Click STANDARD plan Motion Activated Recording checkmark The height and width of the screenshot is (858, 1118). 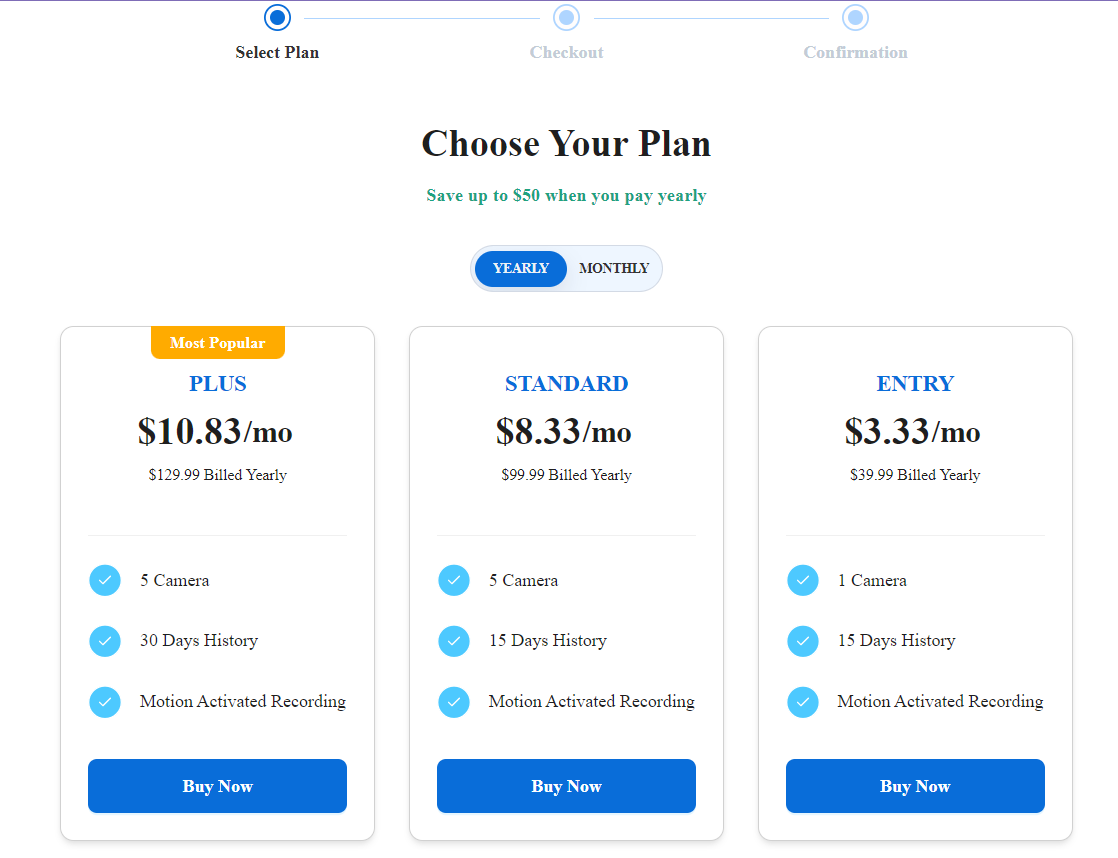click(x=454, y=702)
